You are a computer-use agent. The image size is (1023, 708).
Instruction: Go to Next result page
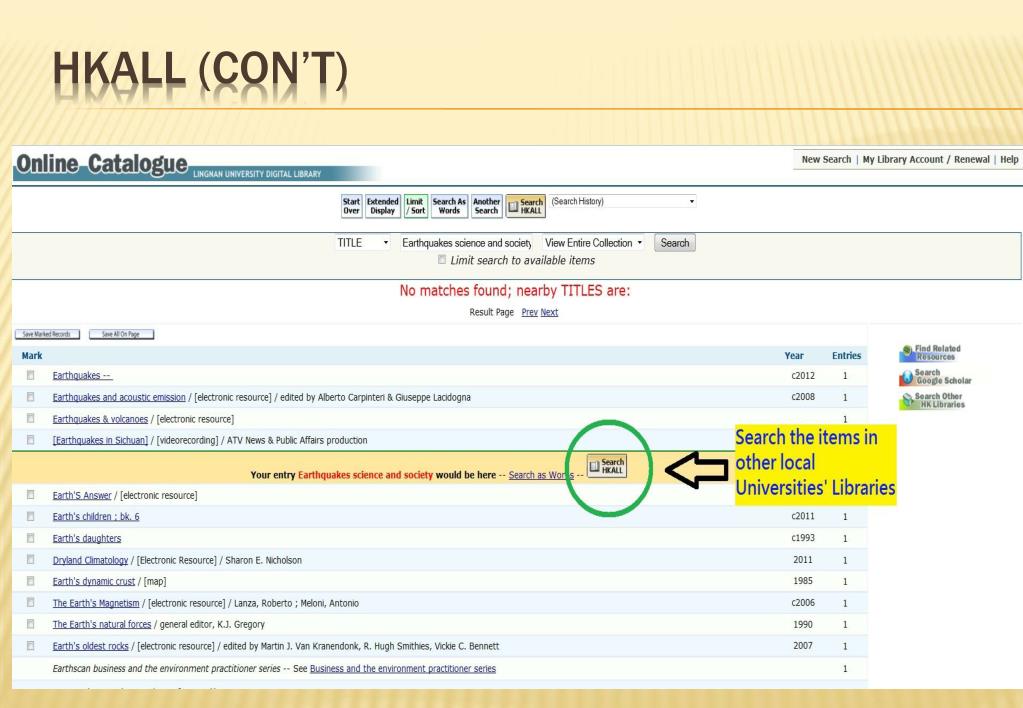pyautogui.click(x=549, y=313)
